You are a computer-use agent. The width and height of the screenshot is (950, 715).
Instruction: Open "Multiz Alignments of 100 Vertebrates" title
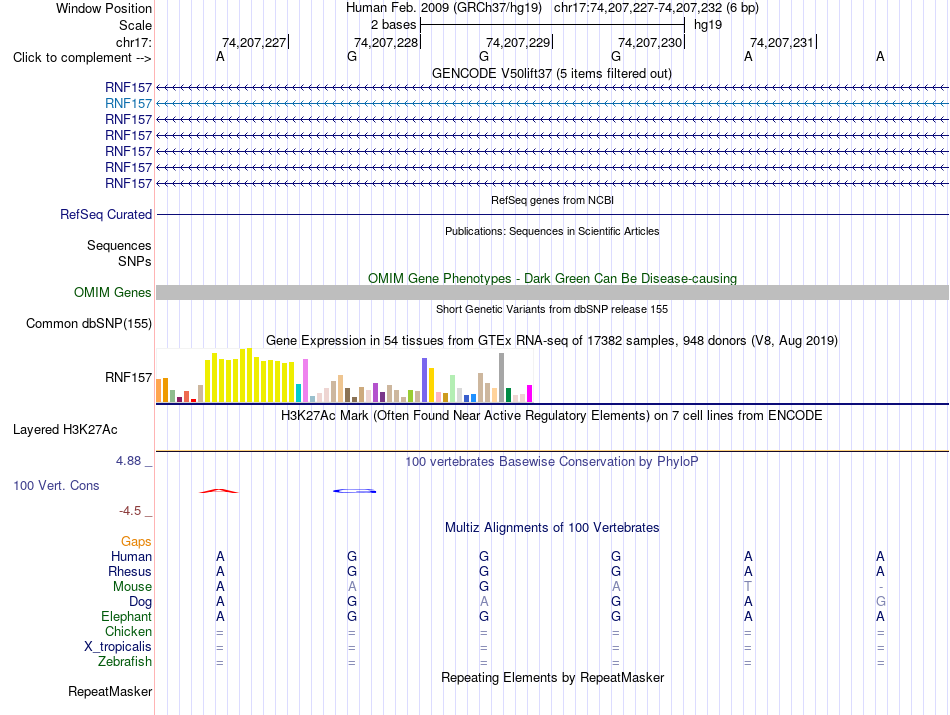pyautogui.click(x=552, y=528)
